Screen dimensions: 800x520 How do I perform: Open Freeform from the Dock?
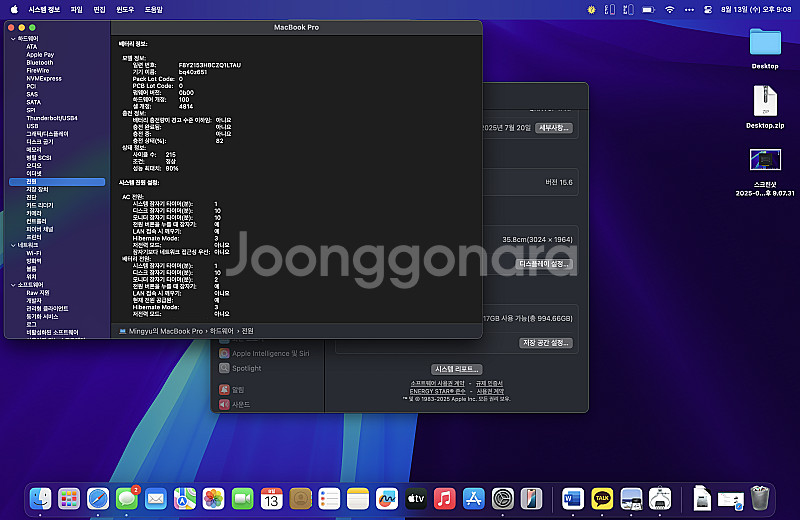(x=387, y=499)
